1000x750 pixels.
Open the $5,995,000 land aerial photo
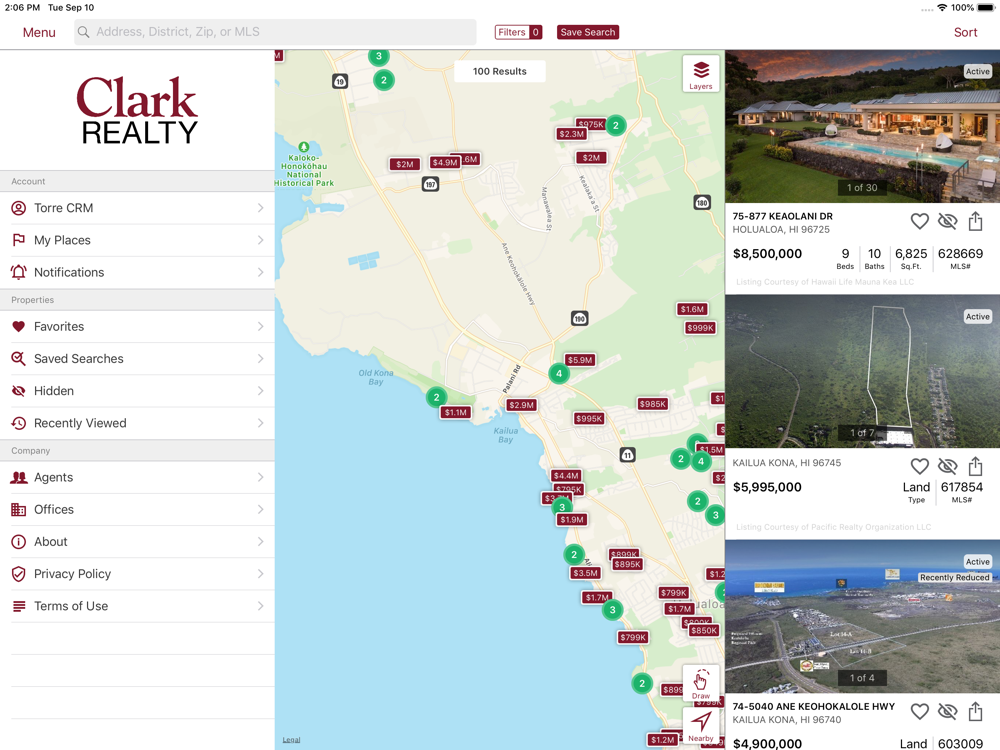pyautogui.click(x=862, y=371)
